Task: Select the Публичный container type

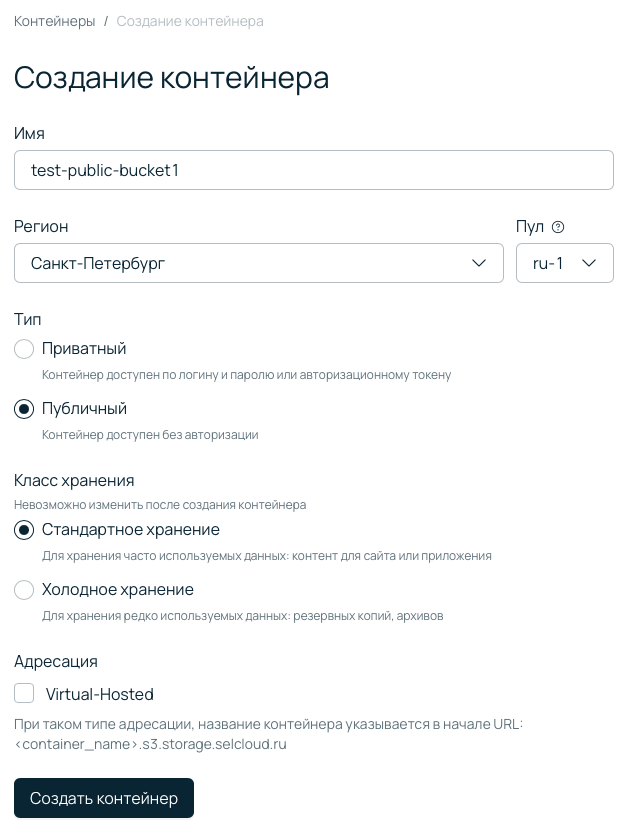Action: (x=24, y=409)
